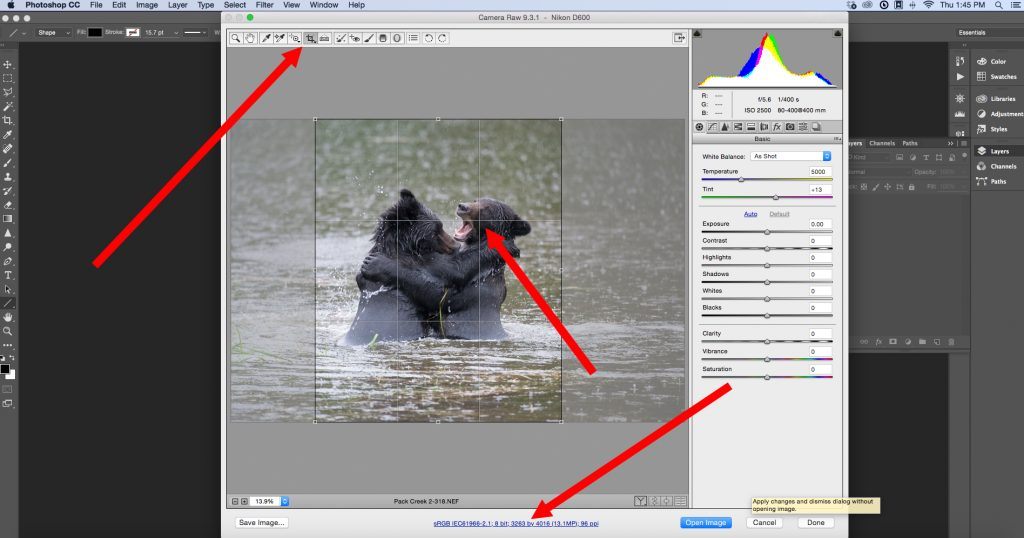This screenshot has width=1024, height=538.
Task: Open Camera Raw preferences list icon
Action: pos(414,38)
